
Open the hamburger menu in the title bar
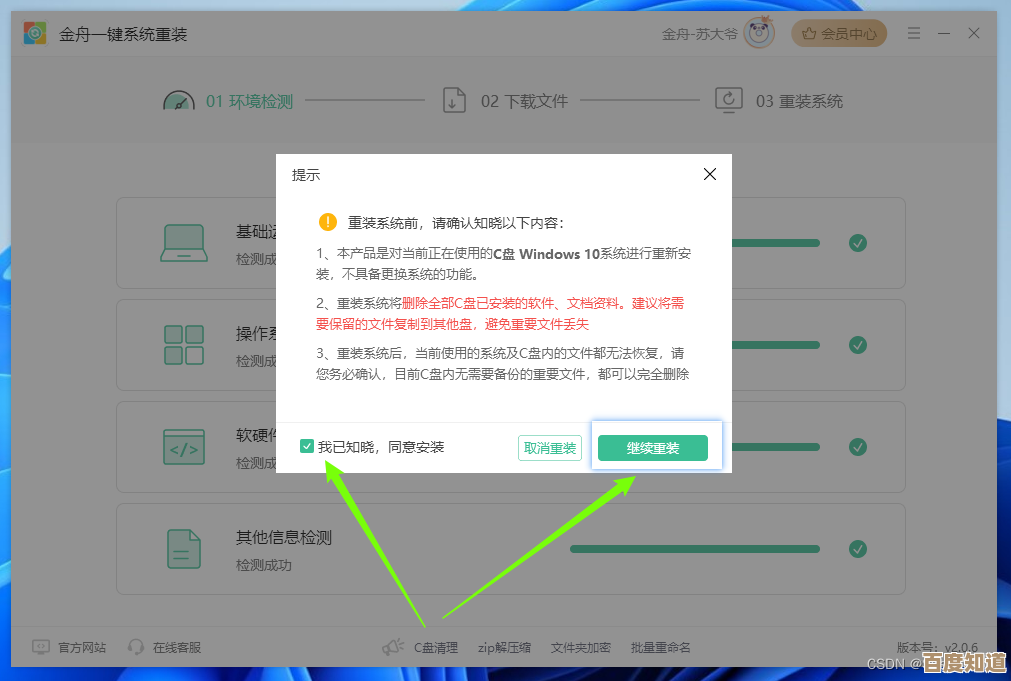913,32
